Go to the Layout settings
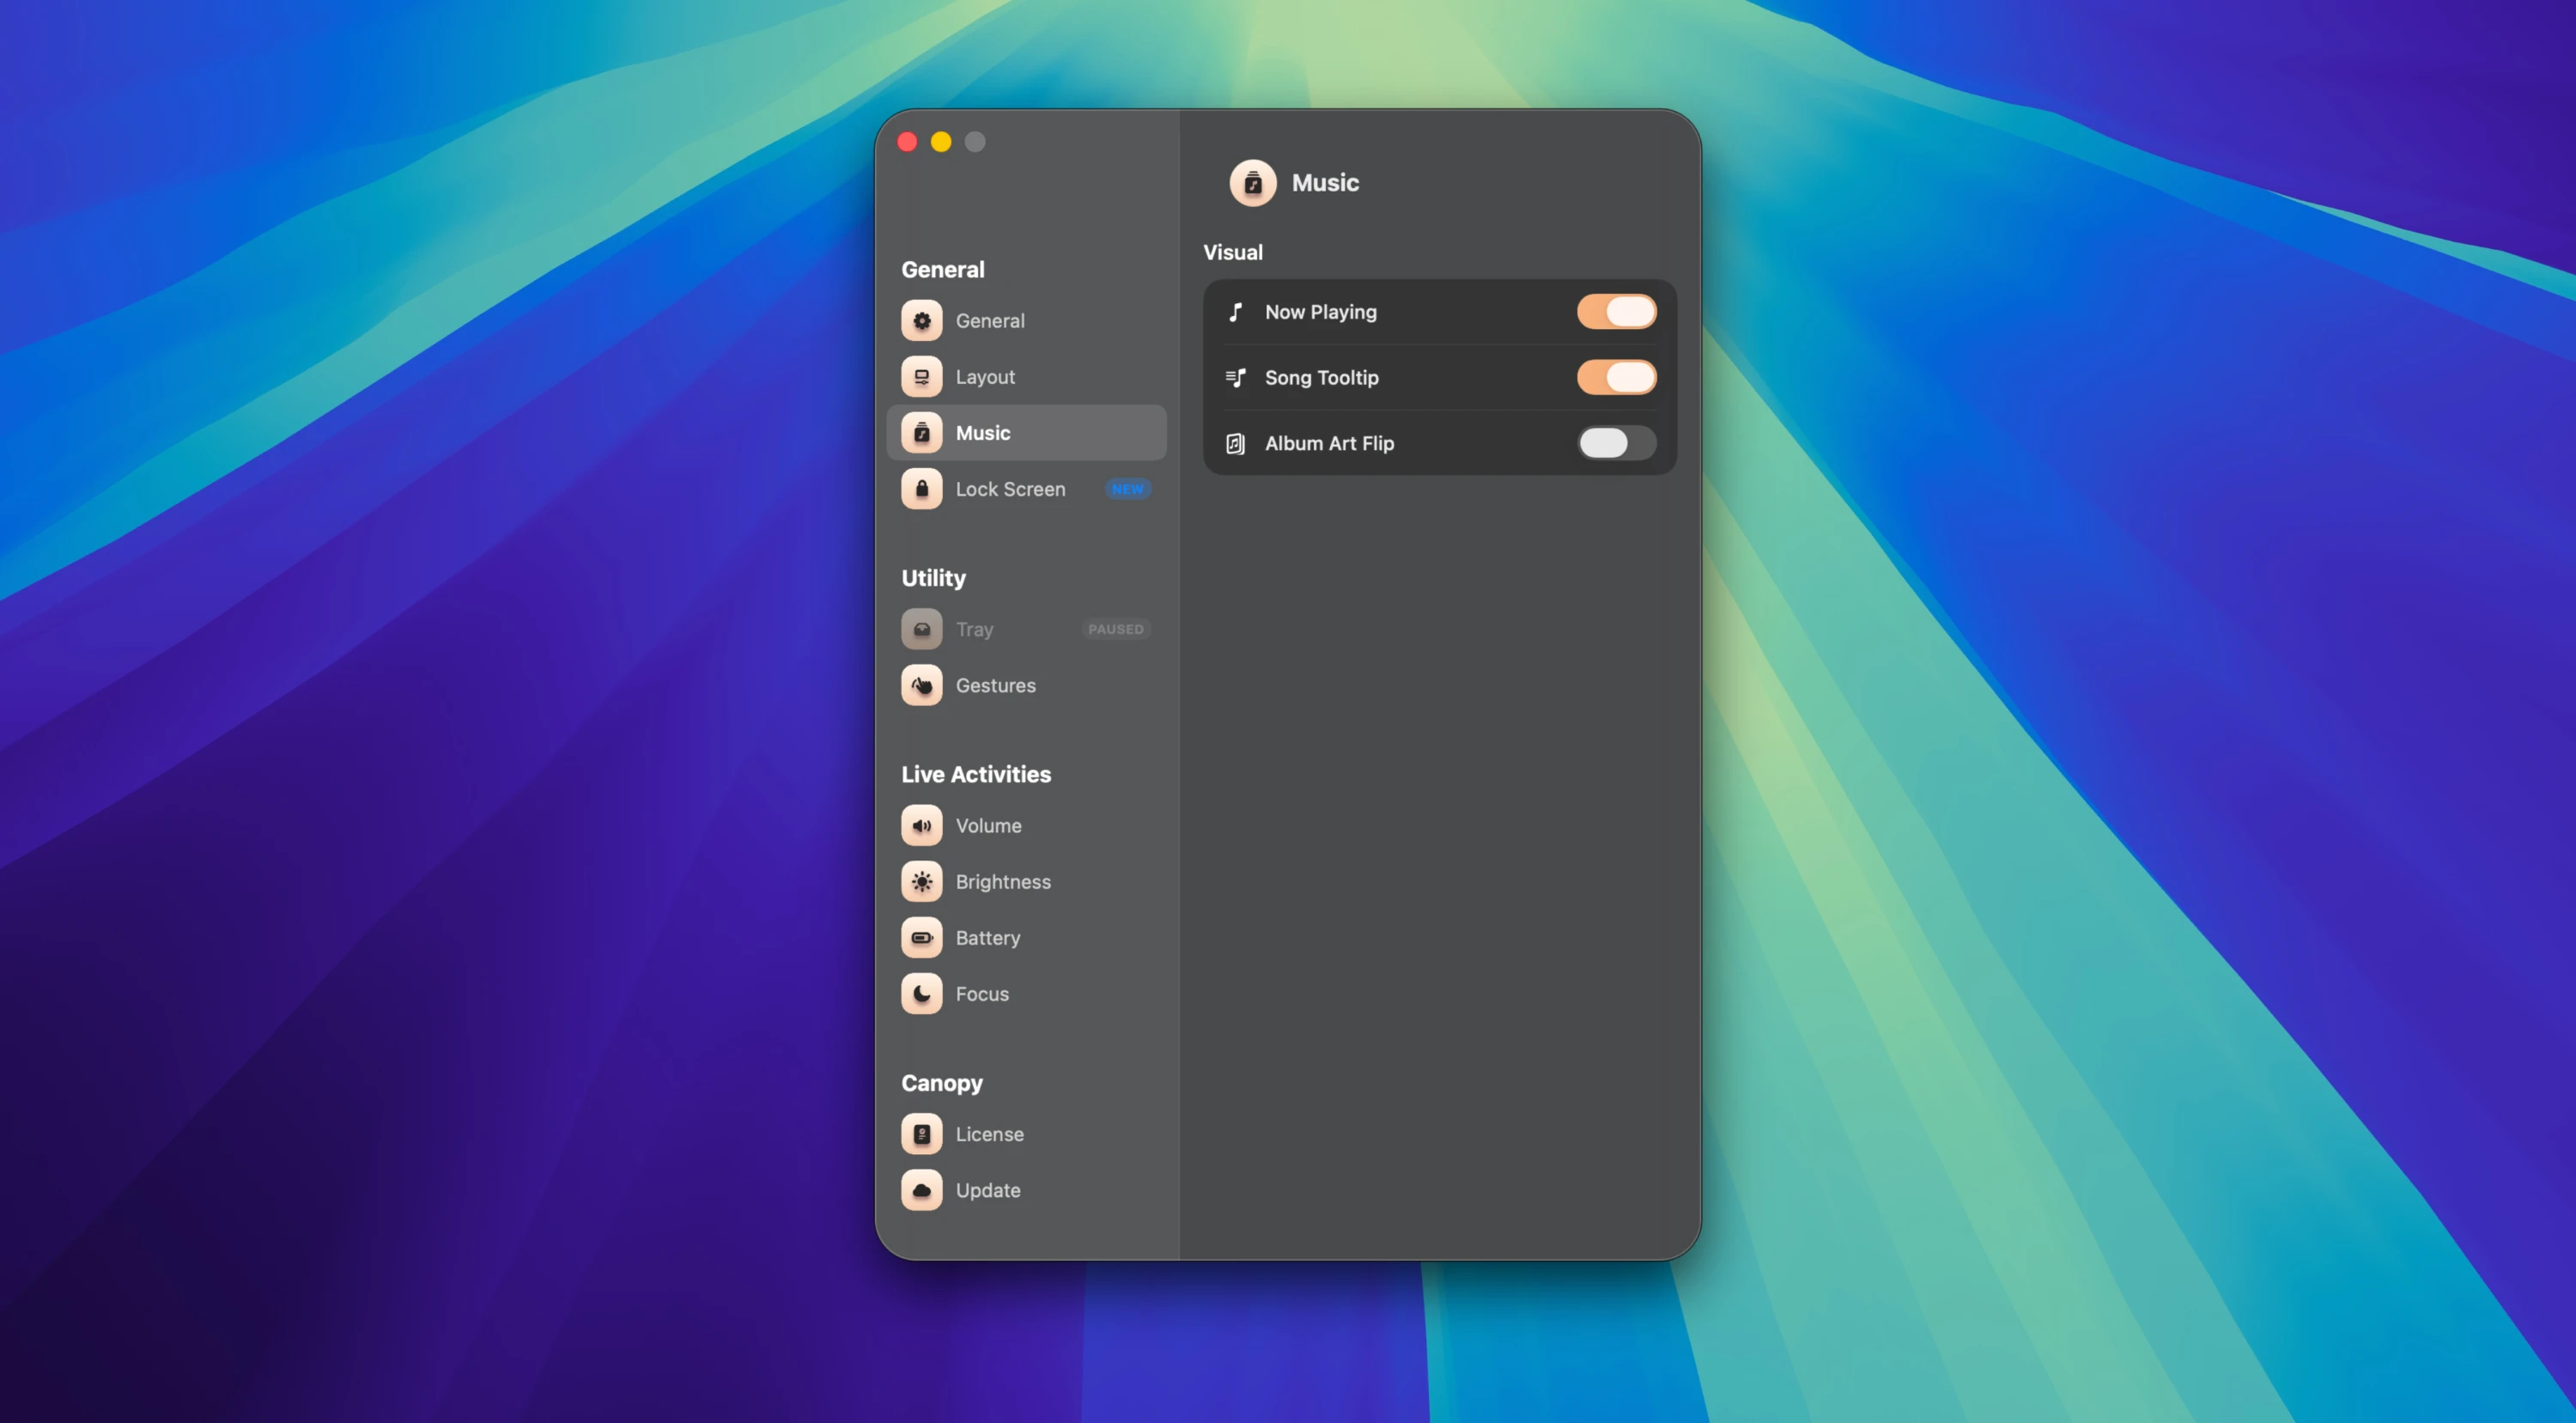The height and width of the screenshot is (1423, 2576). 1026,377
